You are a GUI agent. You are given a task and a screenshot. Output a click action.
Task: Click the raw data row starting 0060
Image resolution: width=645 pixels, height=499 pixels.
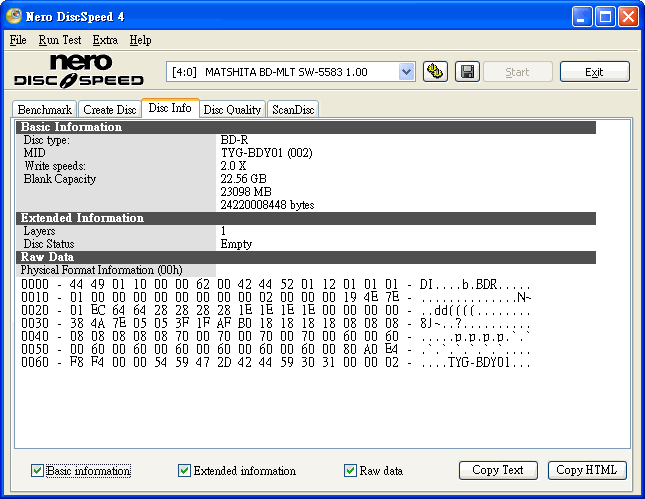tap(276, 362)
